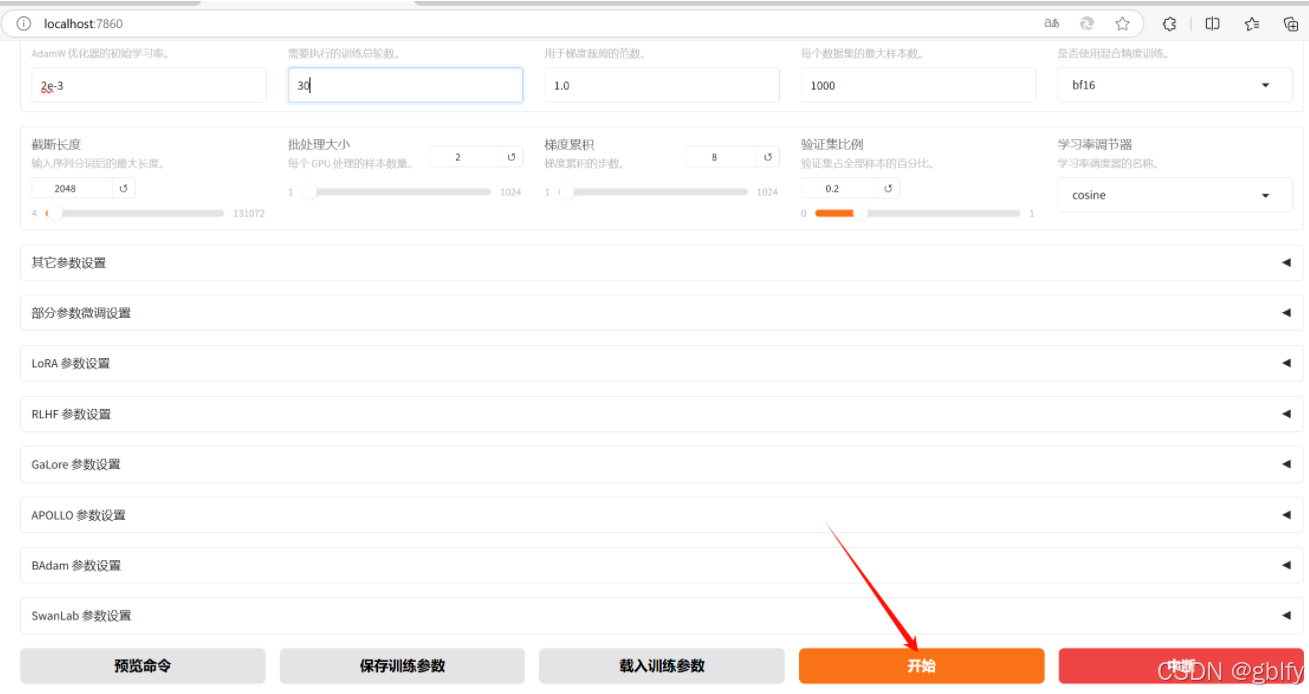Open the translate page icon
The height and width of the screenshot is (694, 1309).
click(1052, 23)
